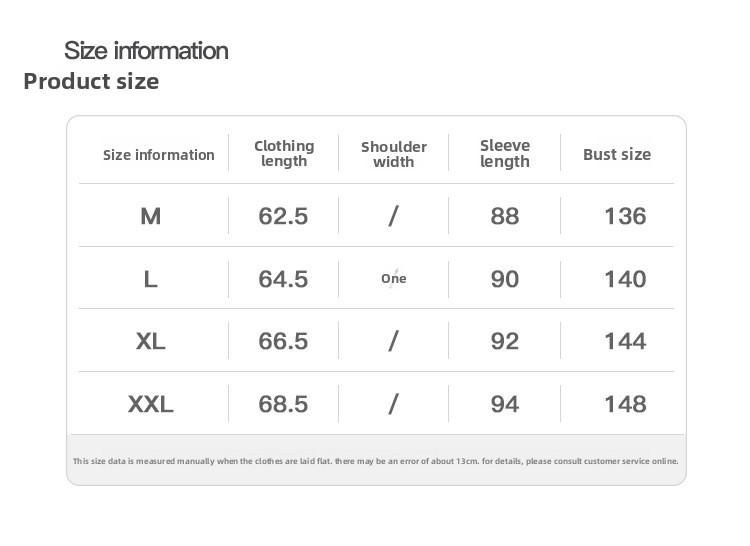750x546 pixels.
Task: Select the "Shoulder width" column header
Action: pos(393,154)
